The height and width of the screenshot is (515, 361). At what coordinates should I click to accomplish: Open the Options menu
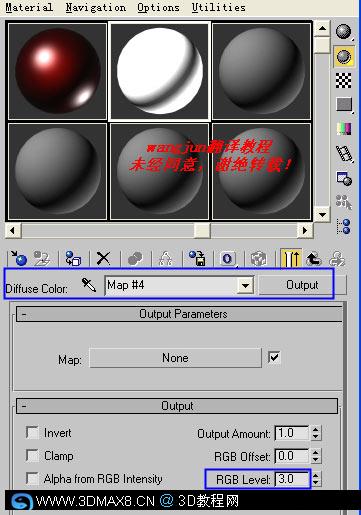(158, 7)
